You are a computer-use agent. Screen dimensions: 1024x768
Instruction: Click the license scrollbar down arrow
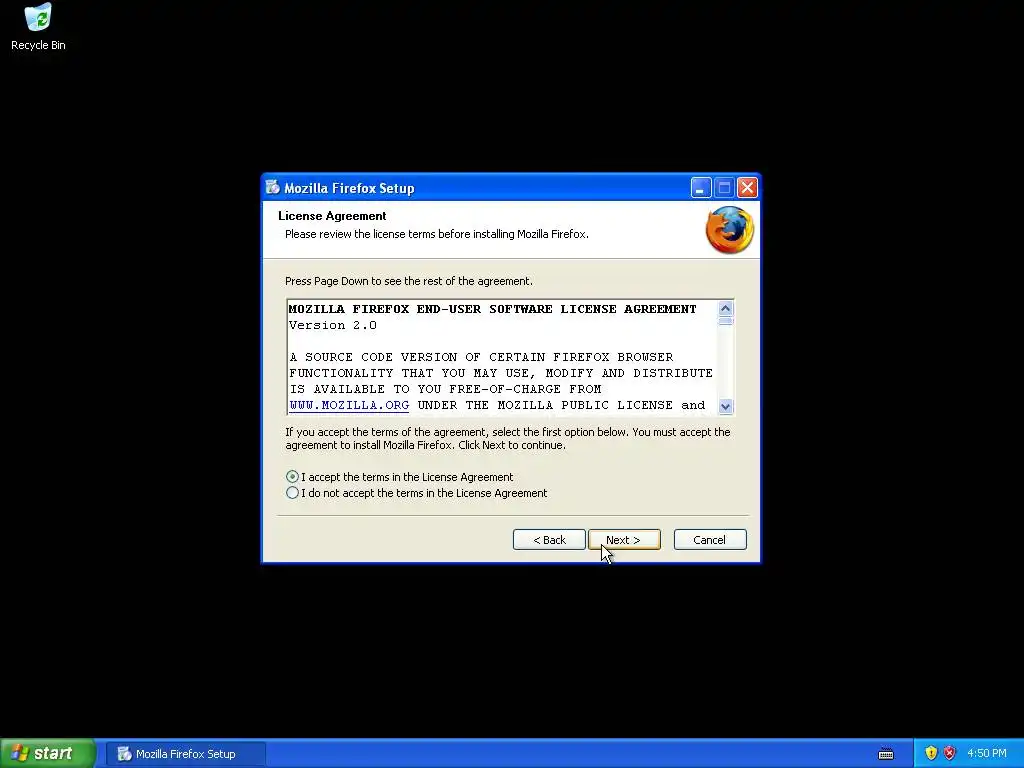726,406
